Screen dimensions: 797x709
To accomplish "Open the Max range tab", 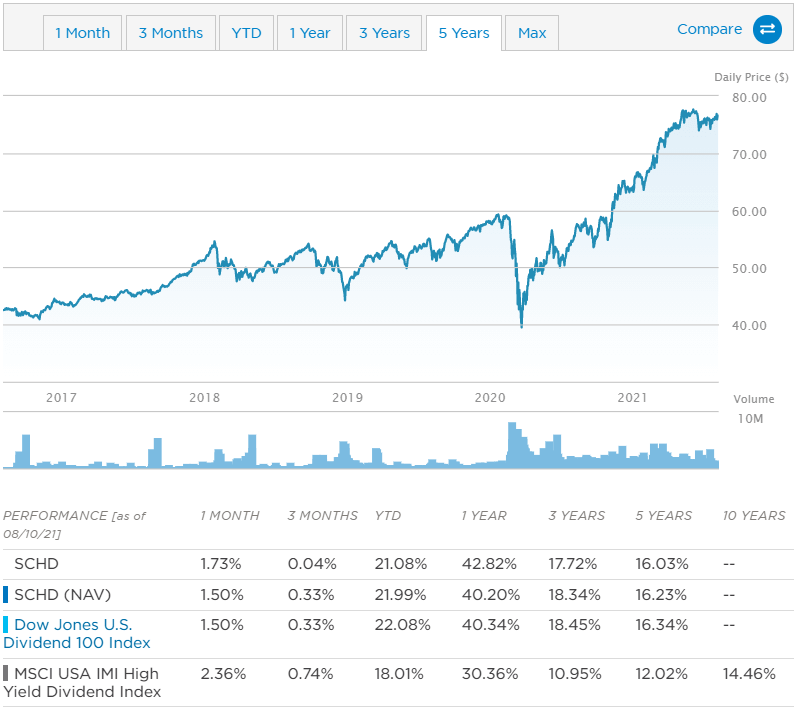I will 532,33.
